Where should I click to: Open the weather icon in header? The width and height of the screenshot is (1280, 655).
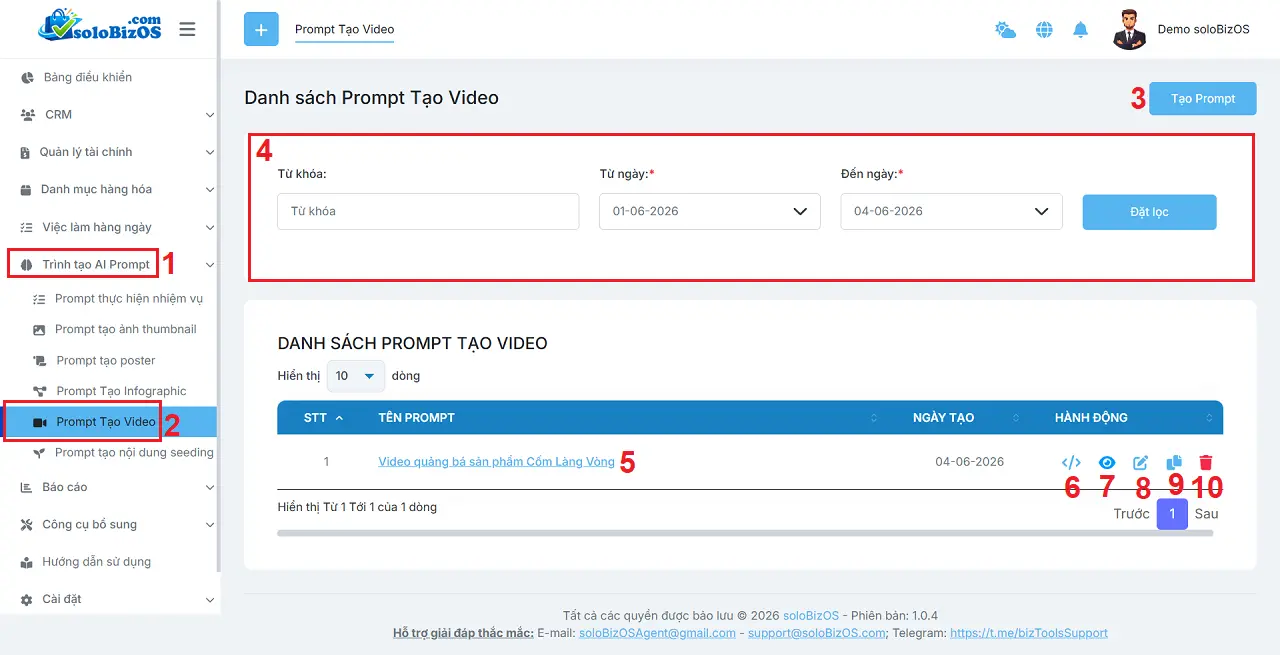pyautogui.click(x=1005, y=30)
